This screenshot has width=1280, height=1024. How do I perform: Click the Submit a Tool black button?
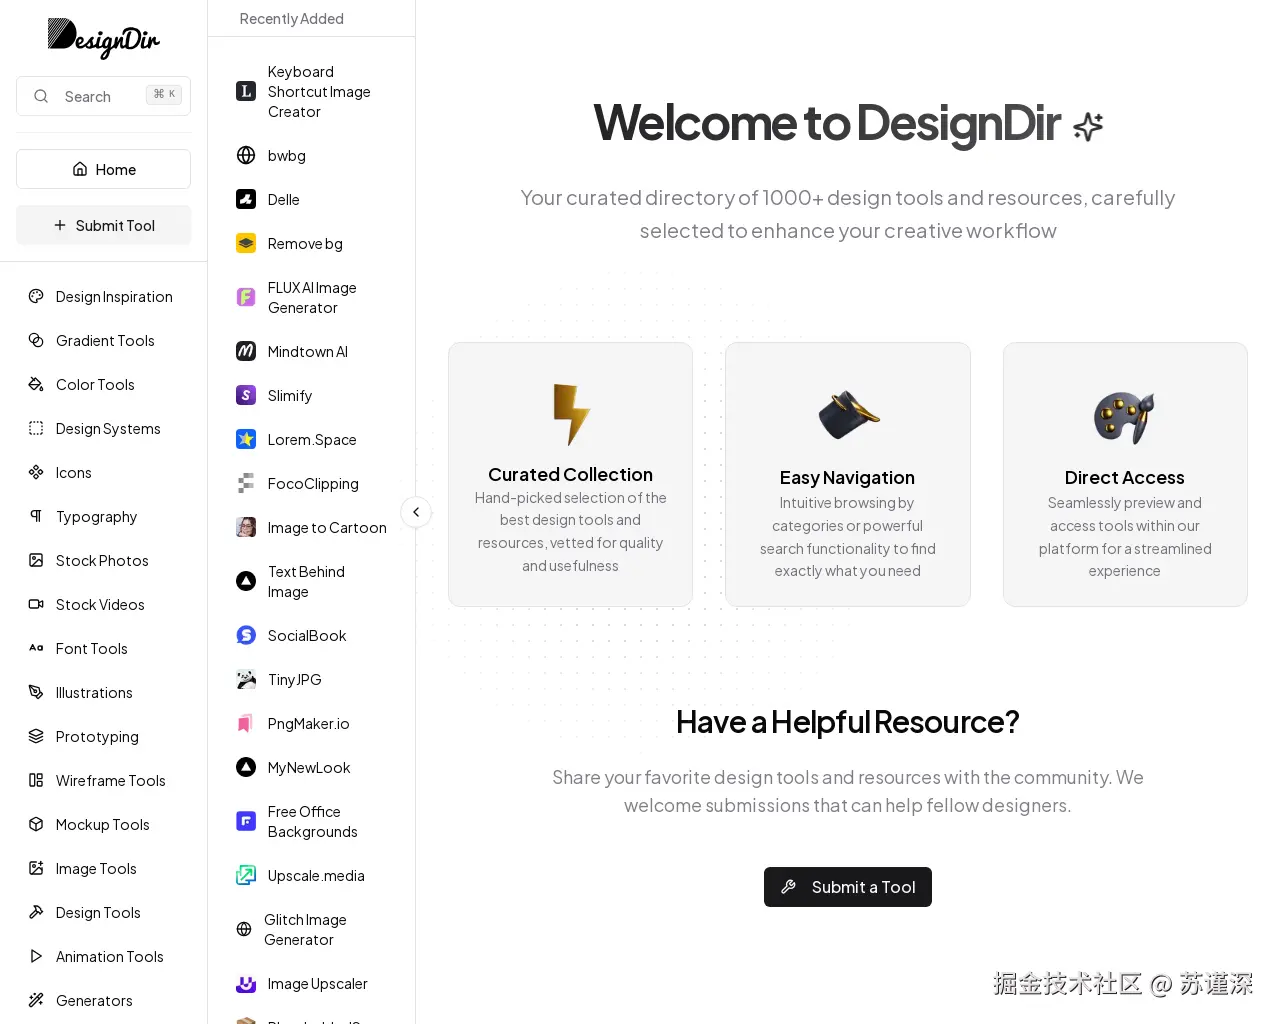coord(848,887)
